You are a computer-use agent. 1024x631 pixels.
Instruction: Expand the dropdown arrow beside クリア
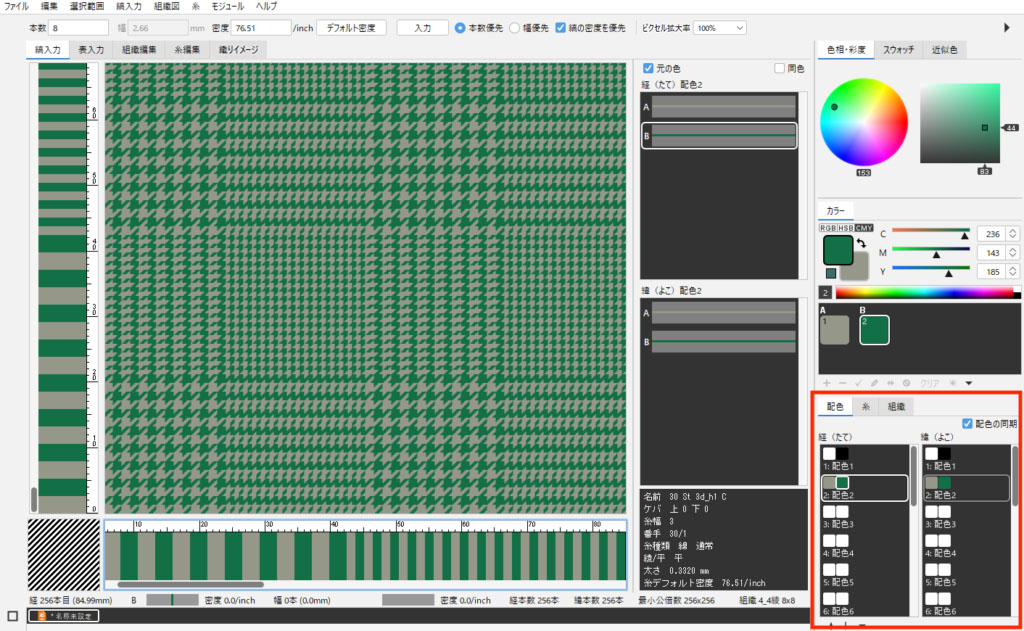(x=968, y=383)
